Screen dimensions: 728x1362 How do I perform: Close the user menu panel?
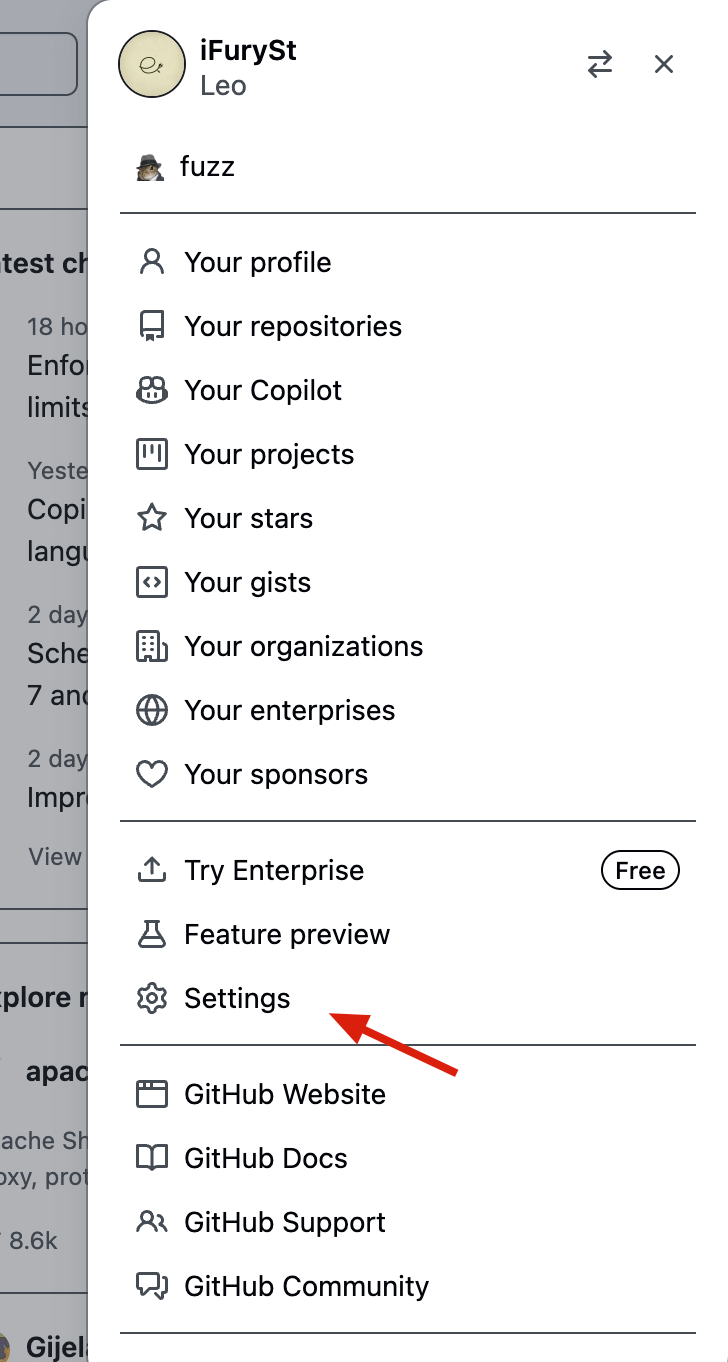tap(664, 65)
